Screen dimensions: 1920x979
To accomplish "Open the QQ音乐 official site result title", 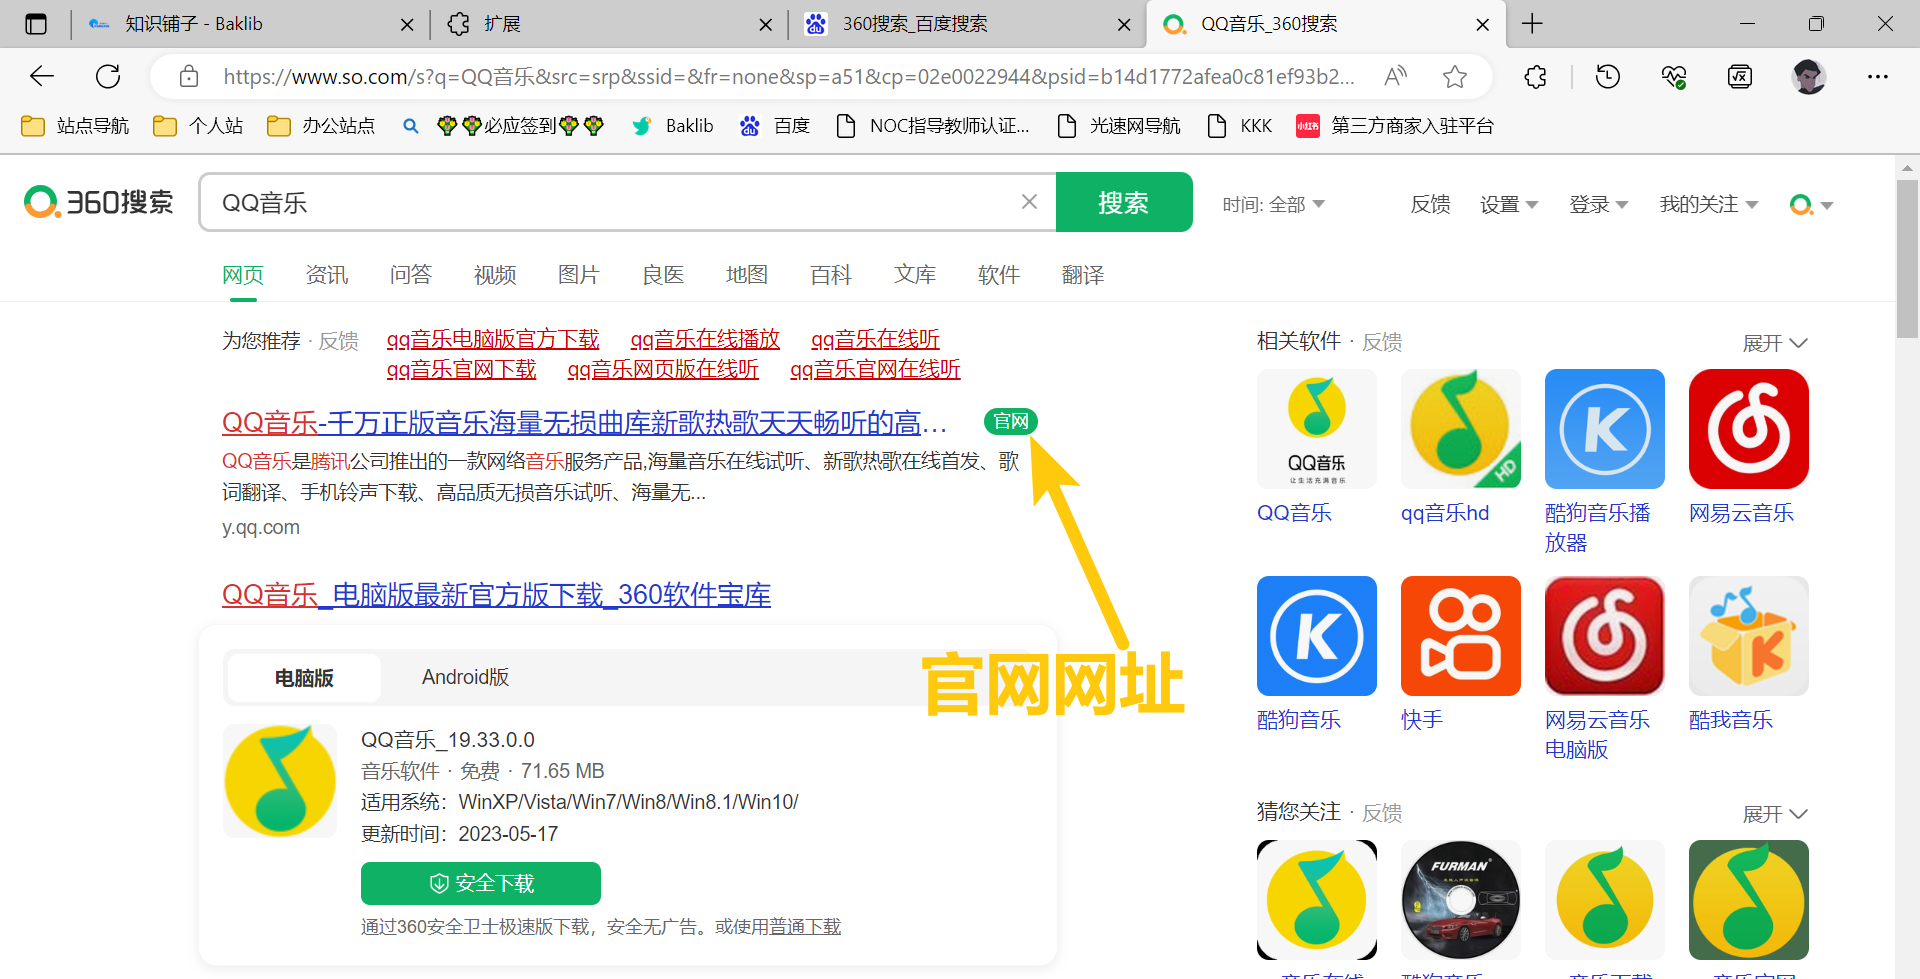I will coord(584,422).
